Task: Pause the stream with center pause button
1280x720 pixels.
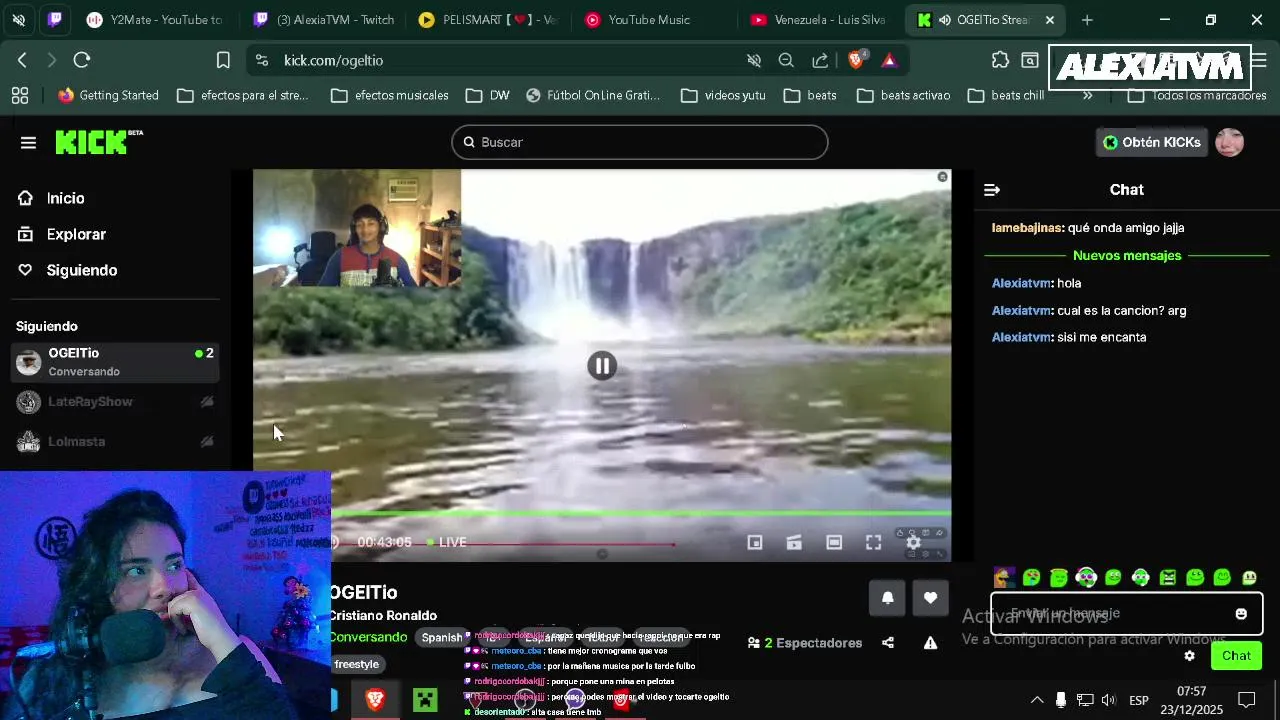Action: point(602,366)
